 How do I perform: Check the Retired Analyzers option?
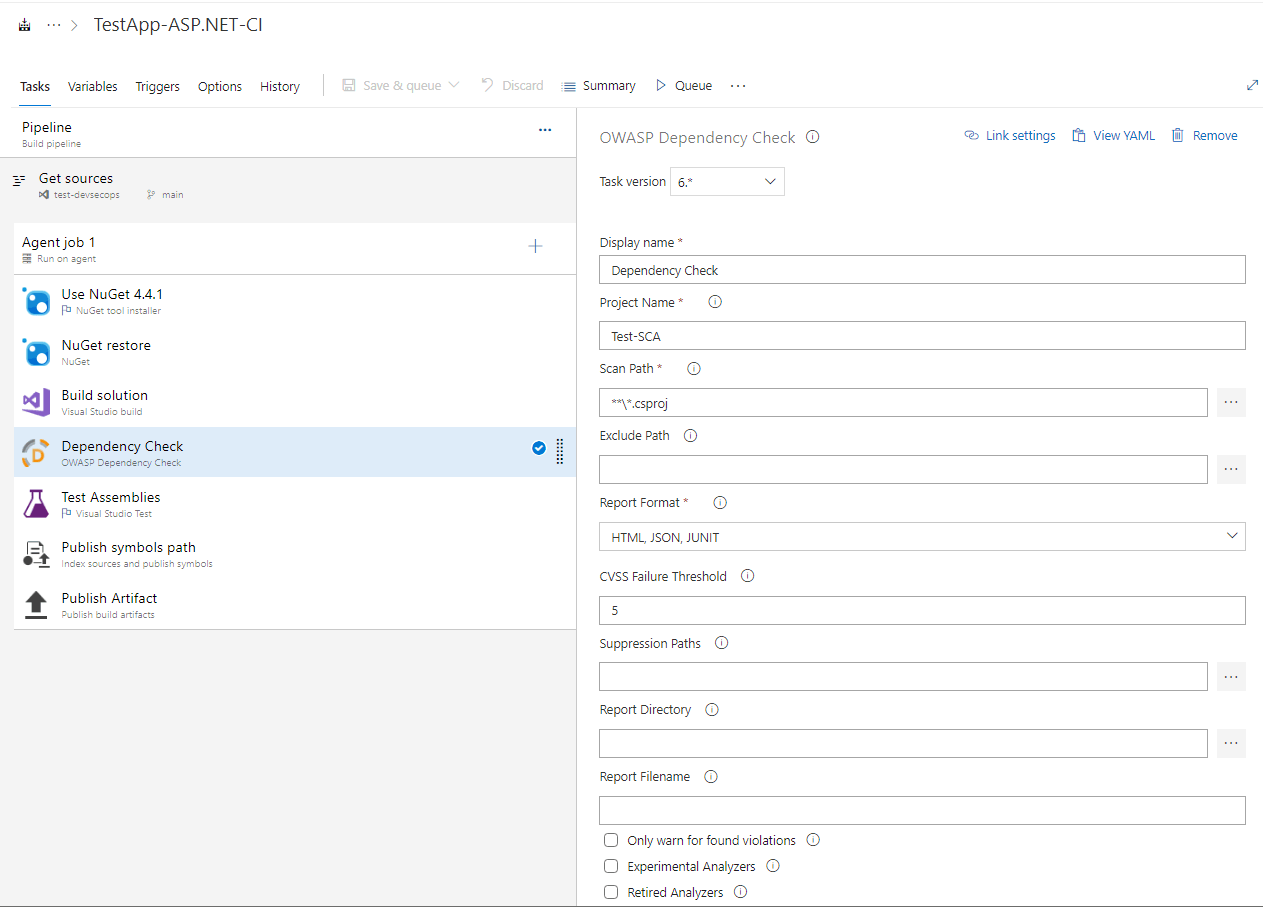coord(611,892)
